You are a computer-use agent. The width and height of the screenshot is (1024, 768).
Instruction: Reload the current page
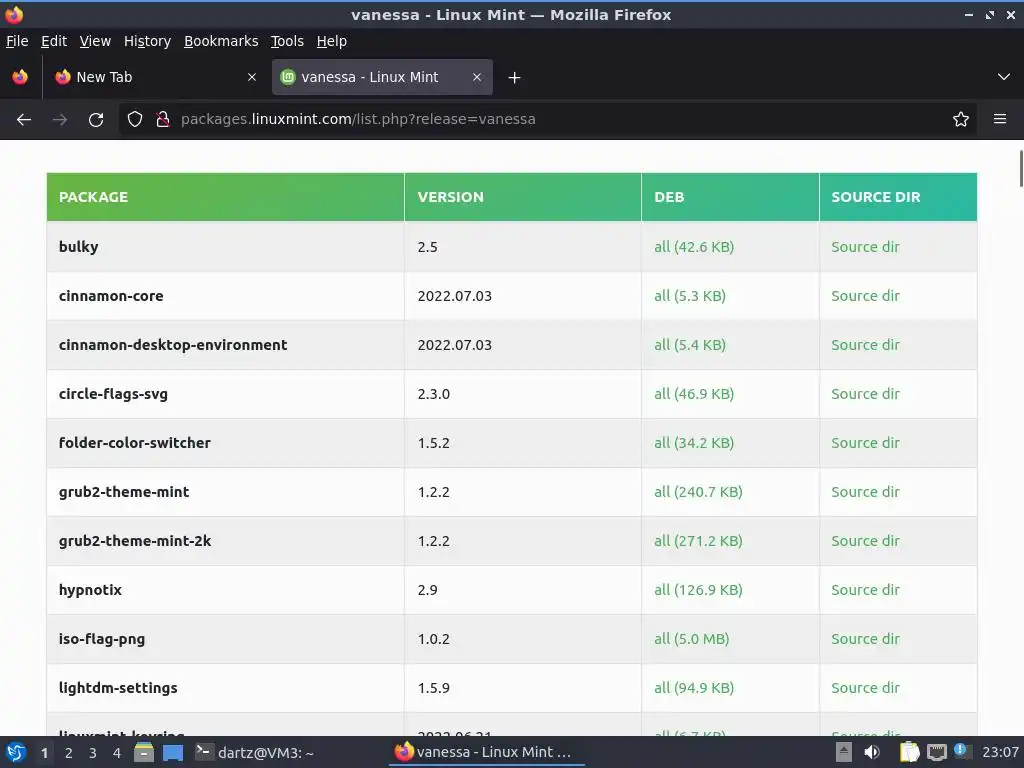[96, 120]
